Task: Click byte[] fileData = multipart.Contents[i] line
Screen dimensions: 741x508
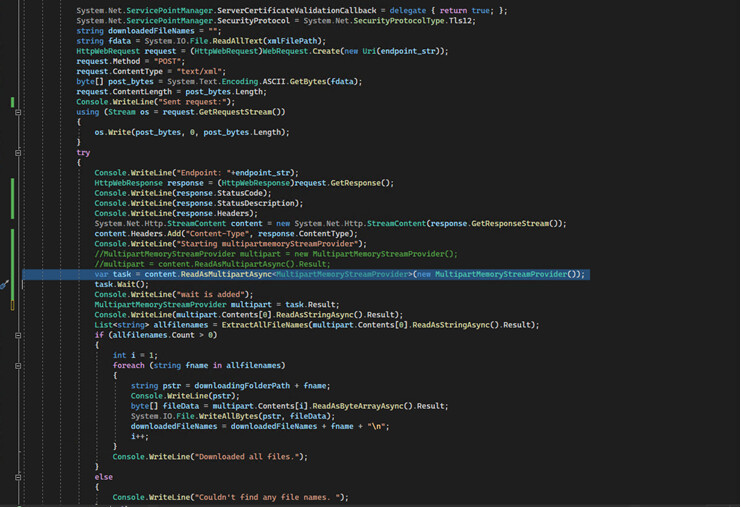Action: click(x=290, y=406)
